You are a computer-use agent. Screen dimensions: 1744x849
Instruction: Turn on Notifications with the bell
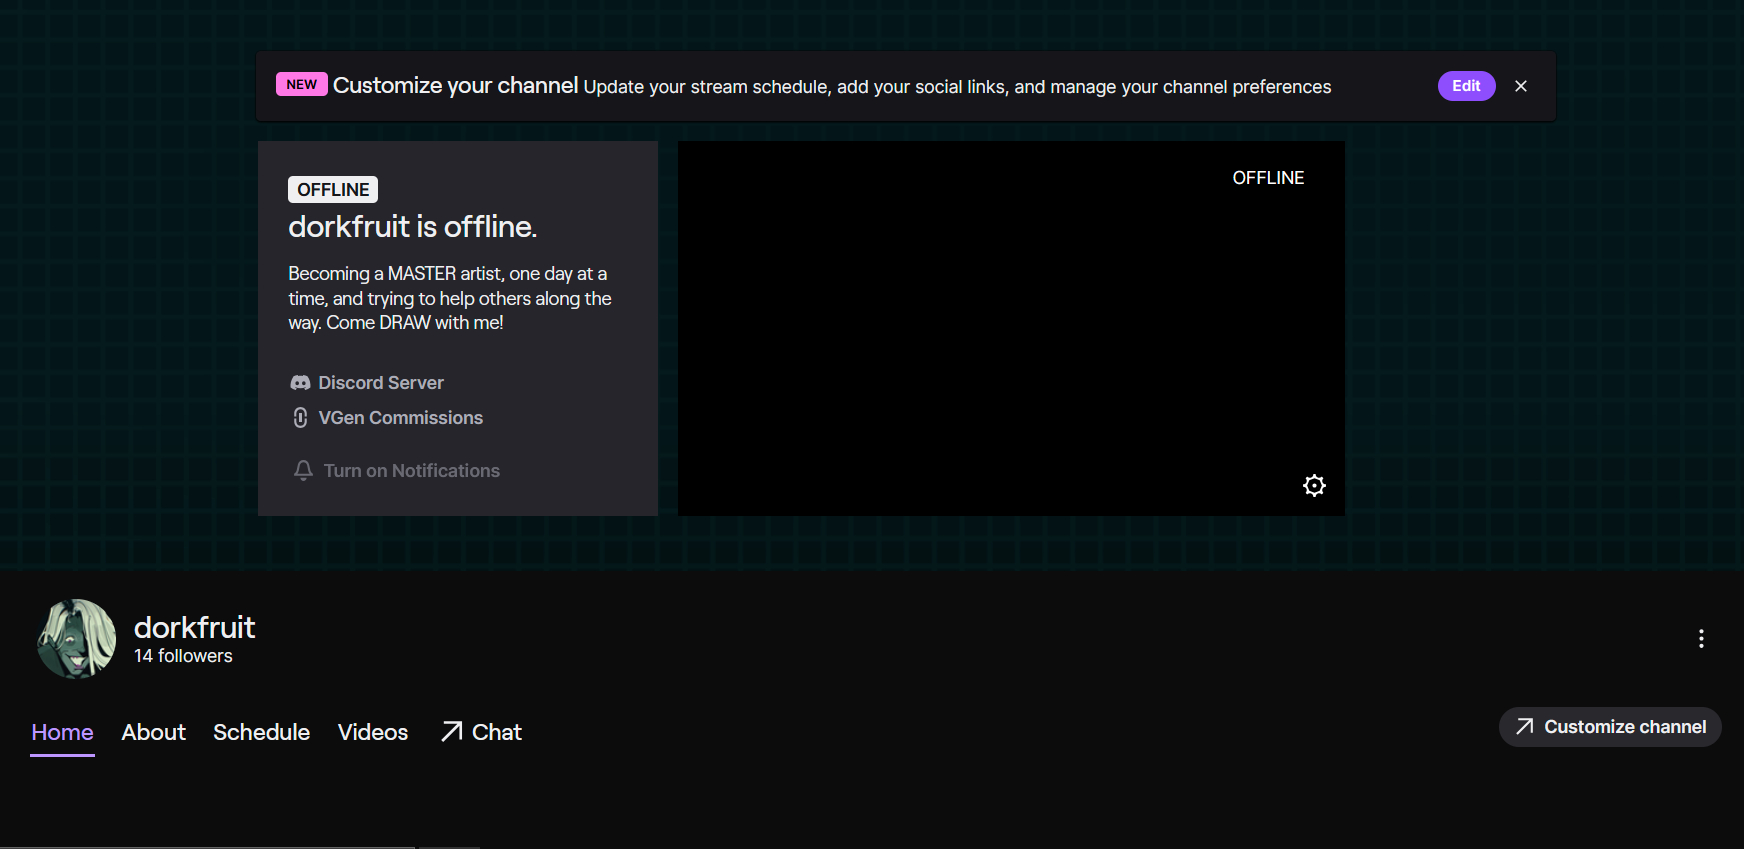tap(398, 471)
